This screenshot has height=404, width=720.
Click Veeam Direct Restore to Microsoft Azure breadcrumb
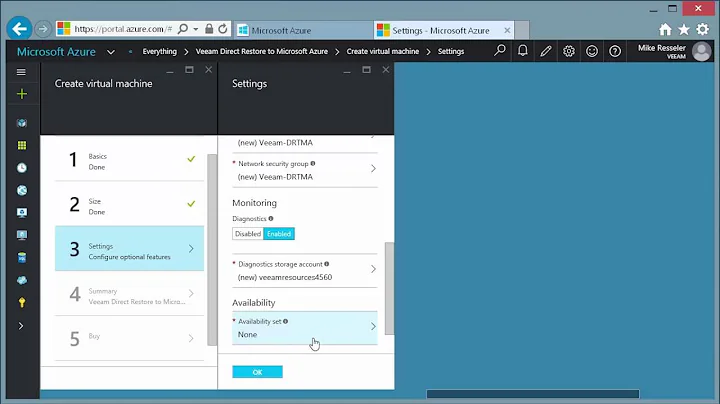point(262,51)
